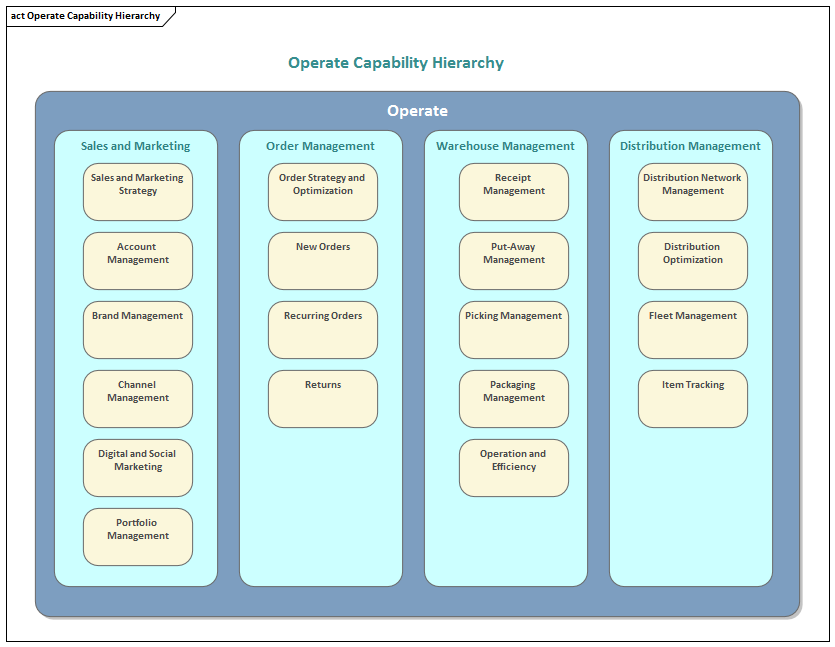This screenshot has height=647, width=835.
Task: Click the Account Management capability
Action: (x=137, y=260)
